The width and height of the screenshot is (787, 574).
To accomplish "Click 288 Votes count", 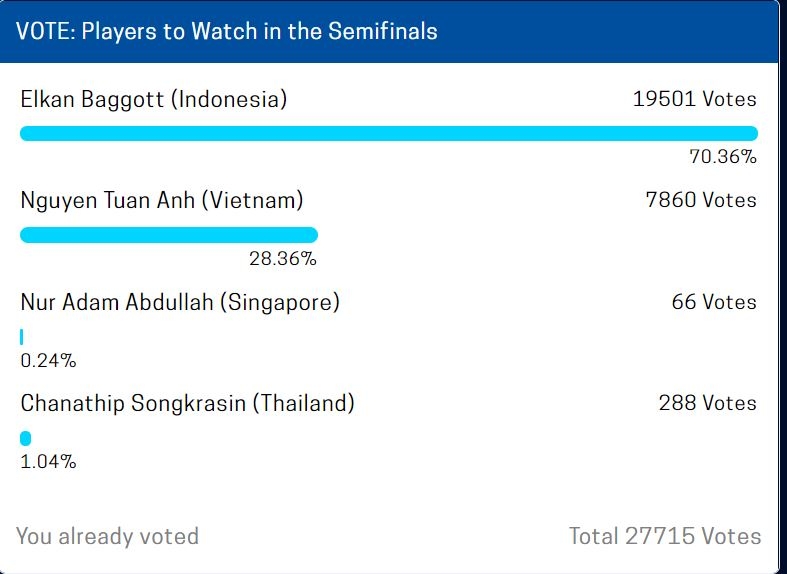I will [708, 403].
